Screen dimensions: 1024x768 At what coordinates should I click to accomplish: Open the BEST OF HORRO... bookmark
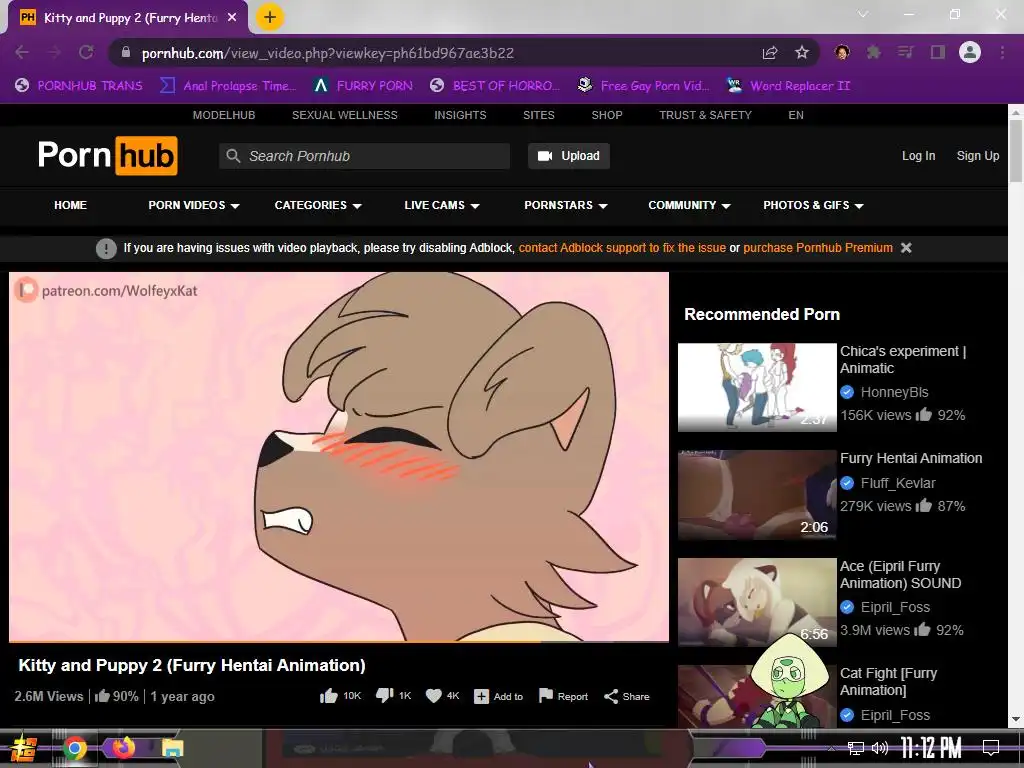pyautogui.click(x=495, y=86)
